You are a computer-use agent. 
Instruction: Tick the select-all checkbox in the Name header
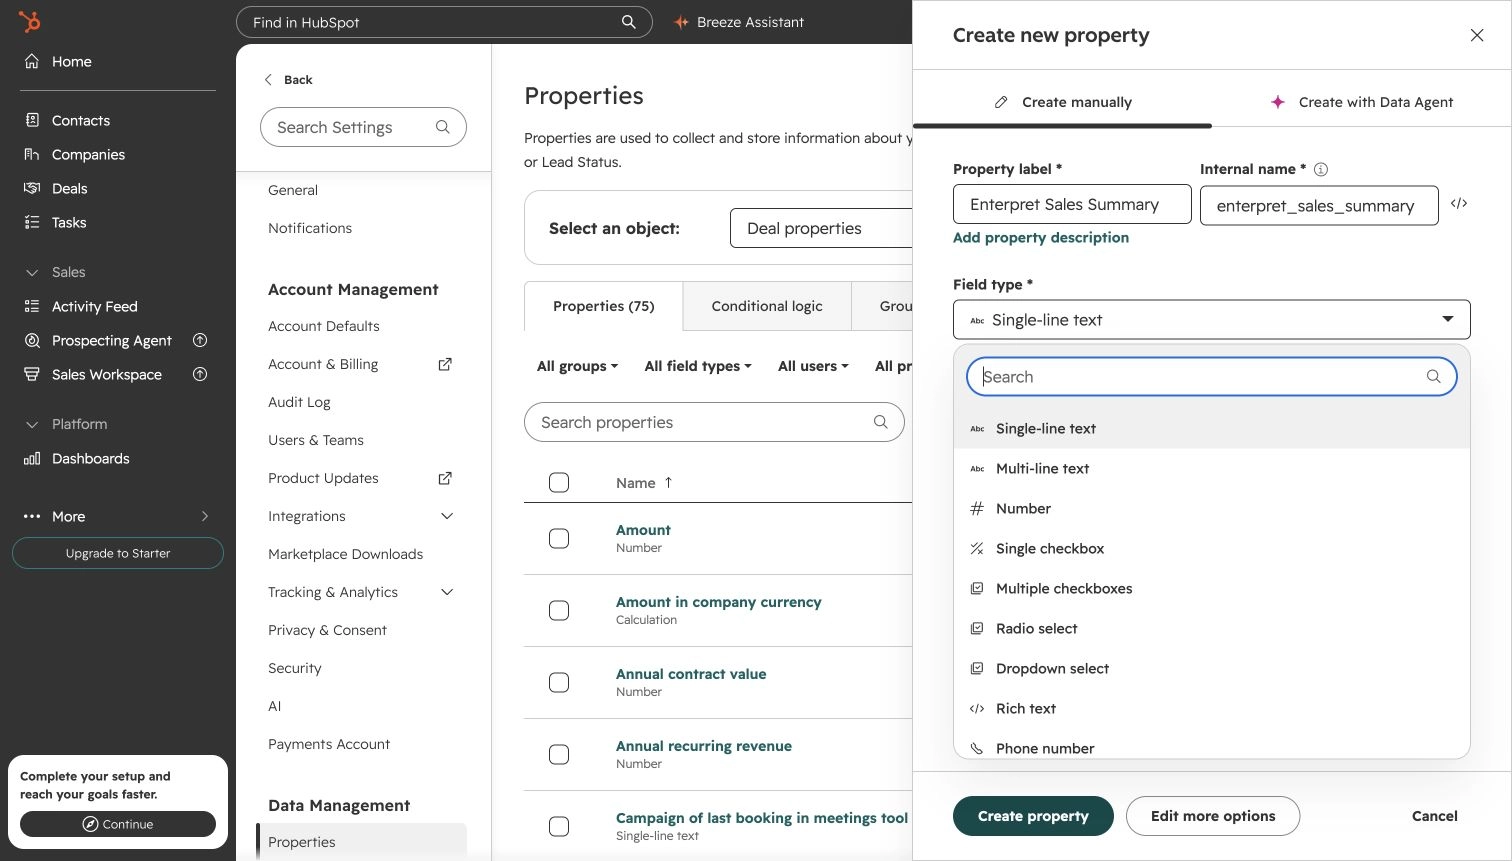[559, 483]
